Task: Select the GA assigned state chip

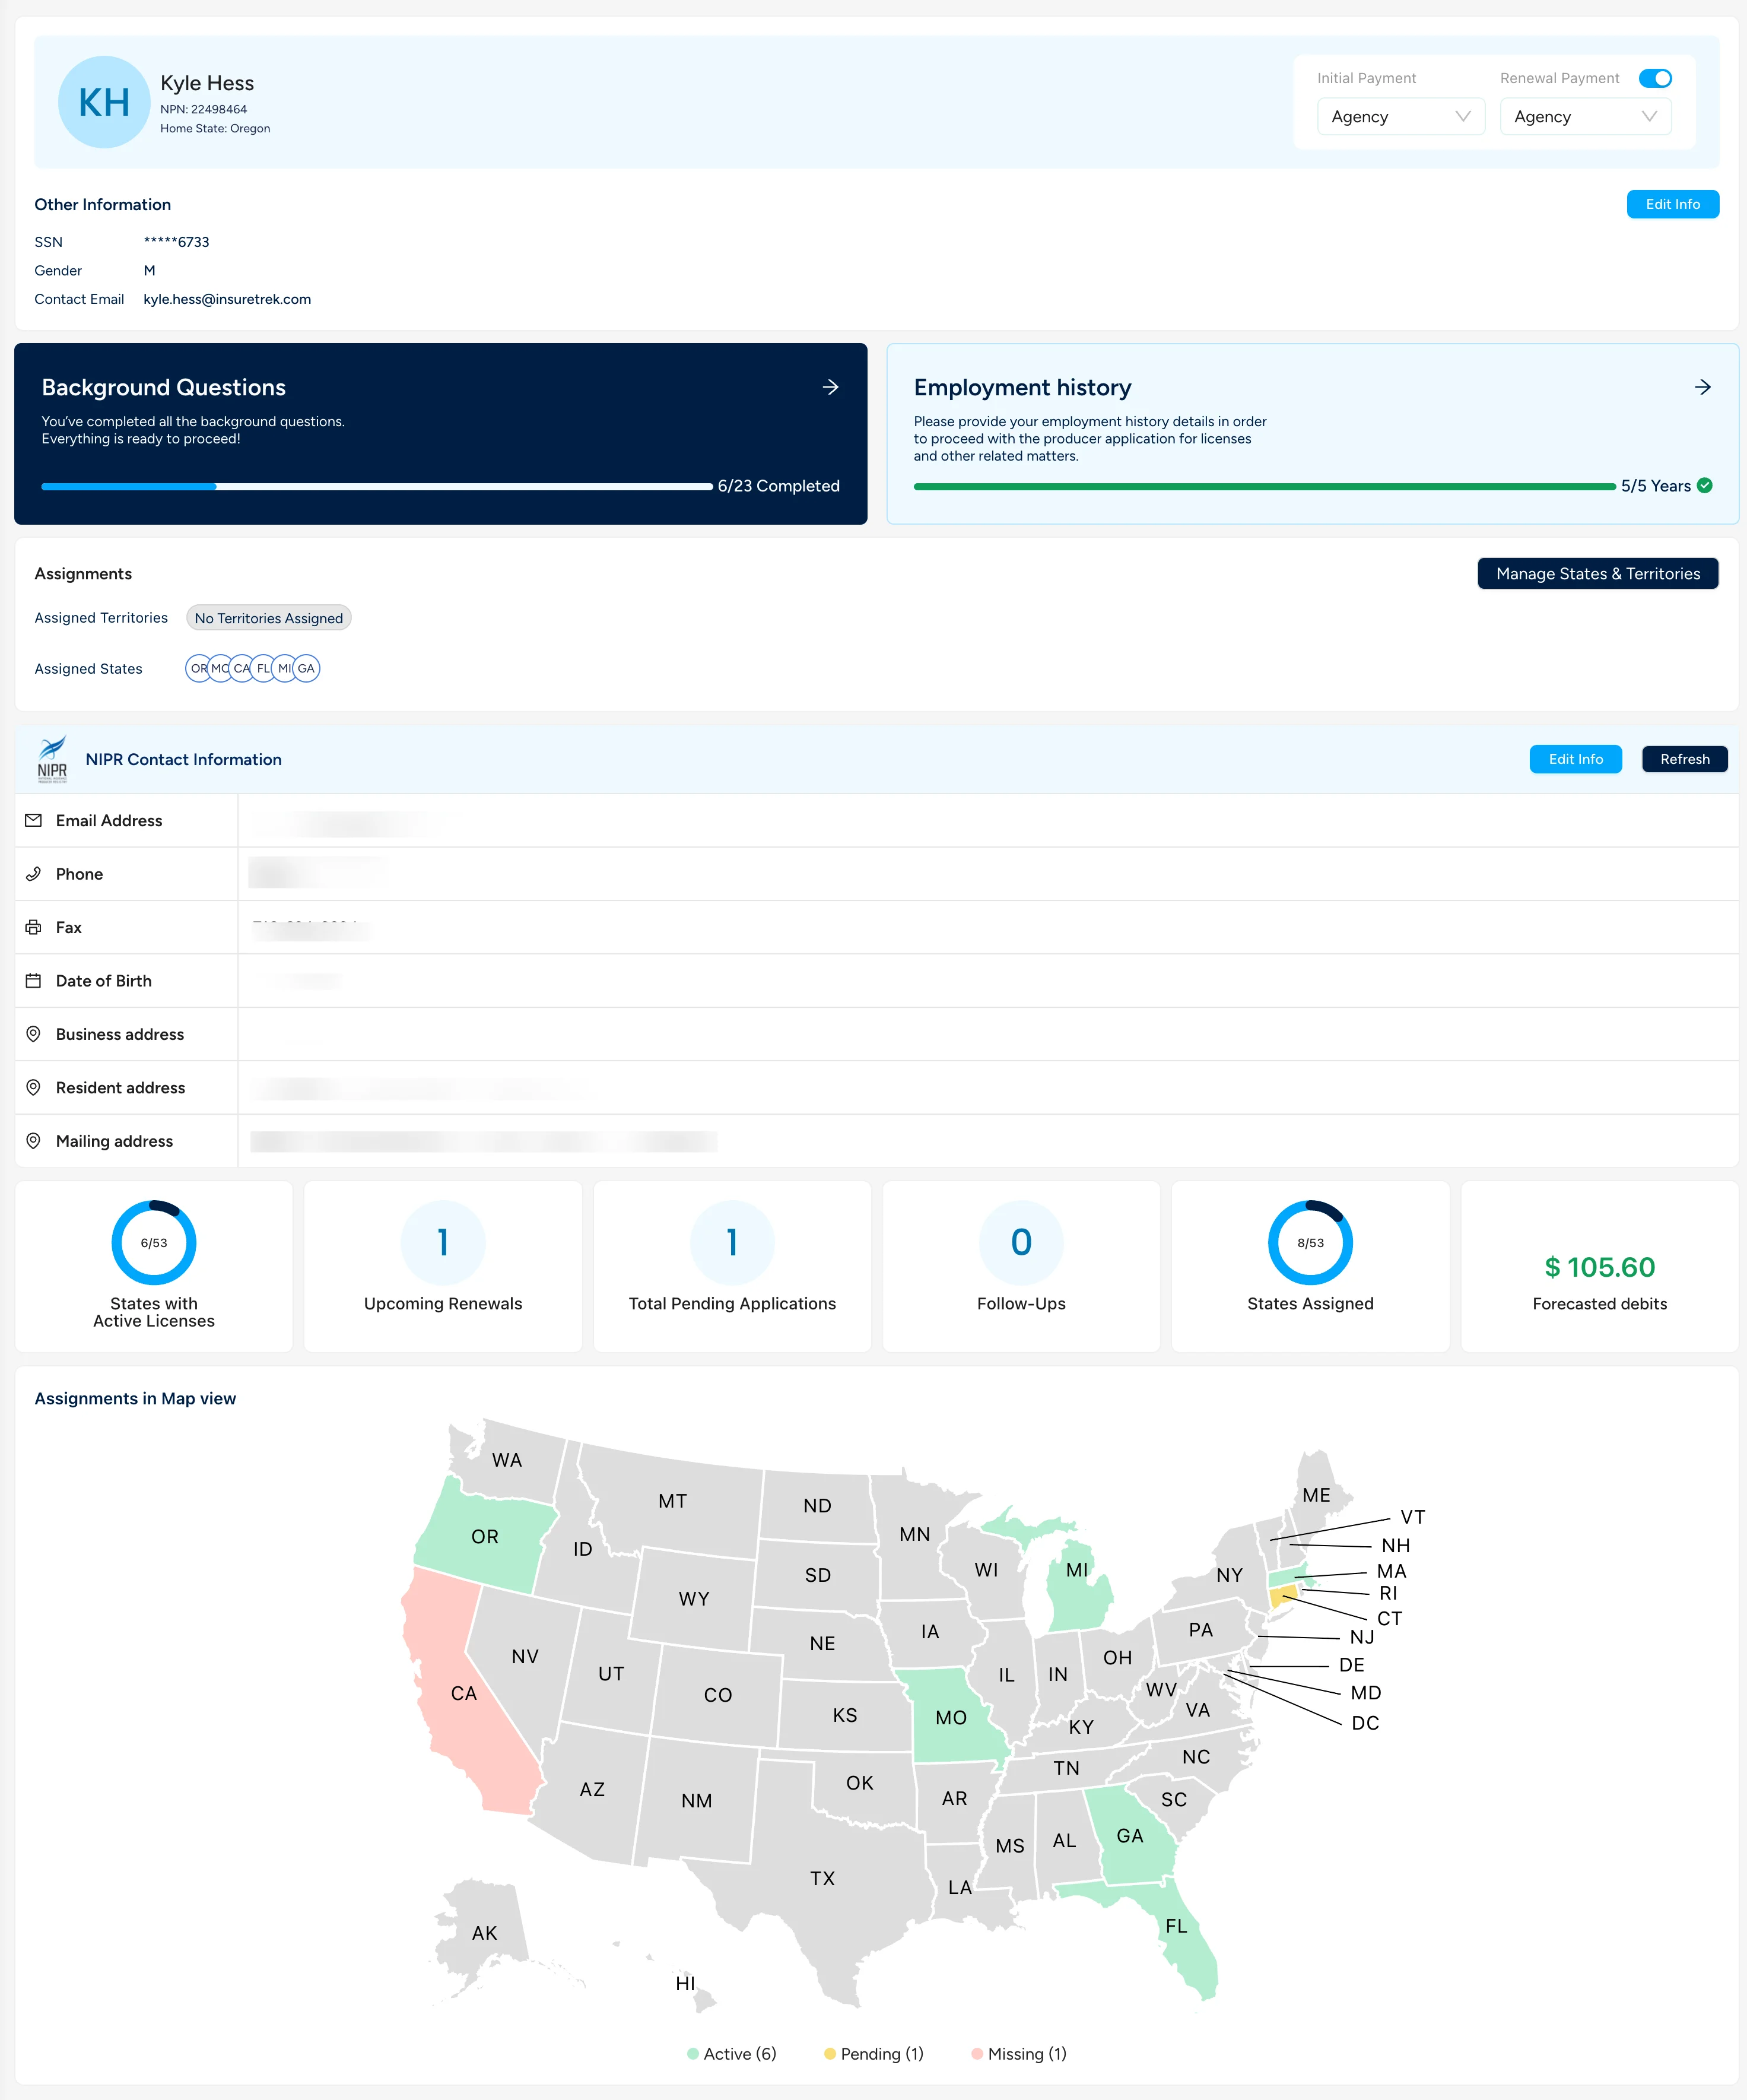Action: [x=306, y=668]
